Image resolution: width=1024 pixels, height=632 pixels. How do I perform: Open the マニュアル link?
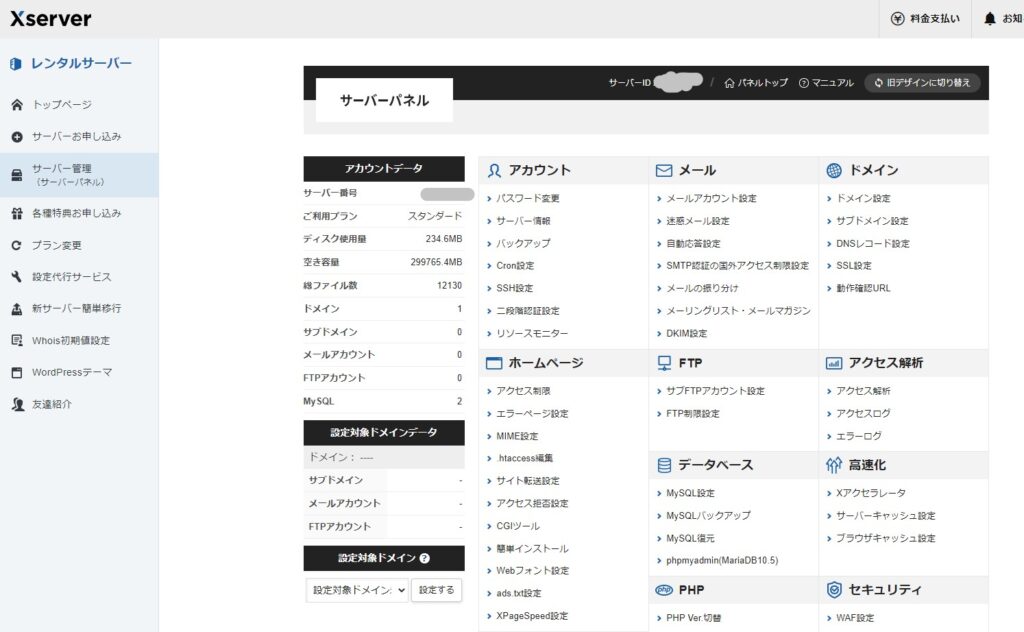click(826, 83)
